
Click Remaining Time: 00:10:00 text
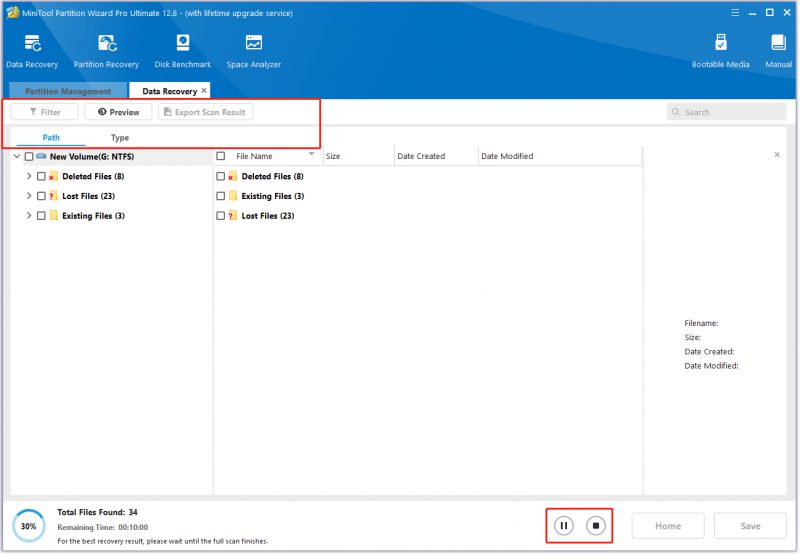pyautogui.click(x=103, y=527)
